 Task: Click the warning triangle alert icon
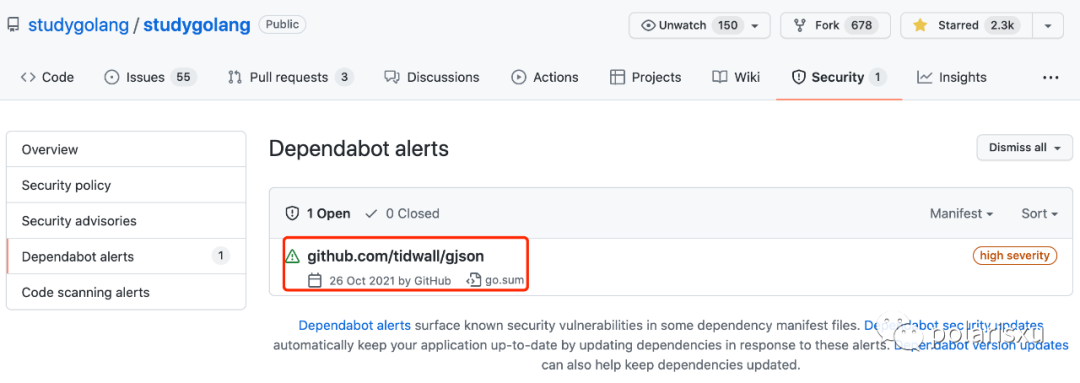click(x=292, y=256)
